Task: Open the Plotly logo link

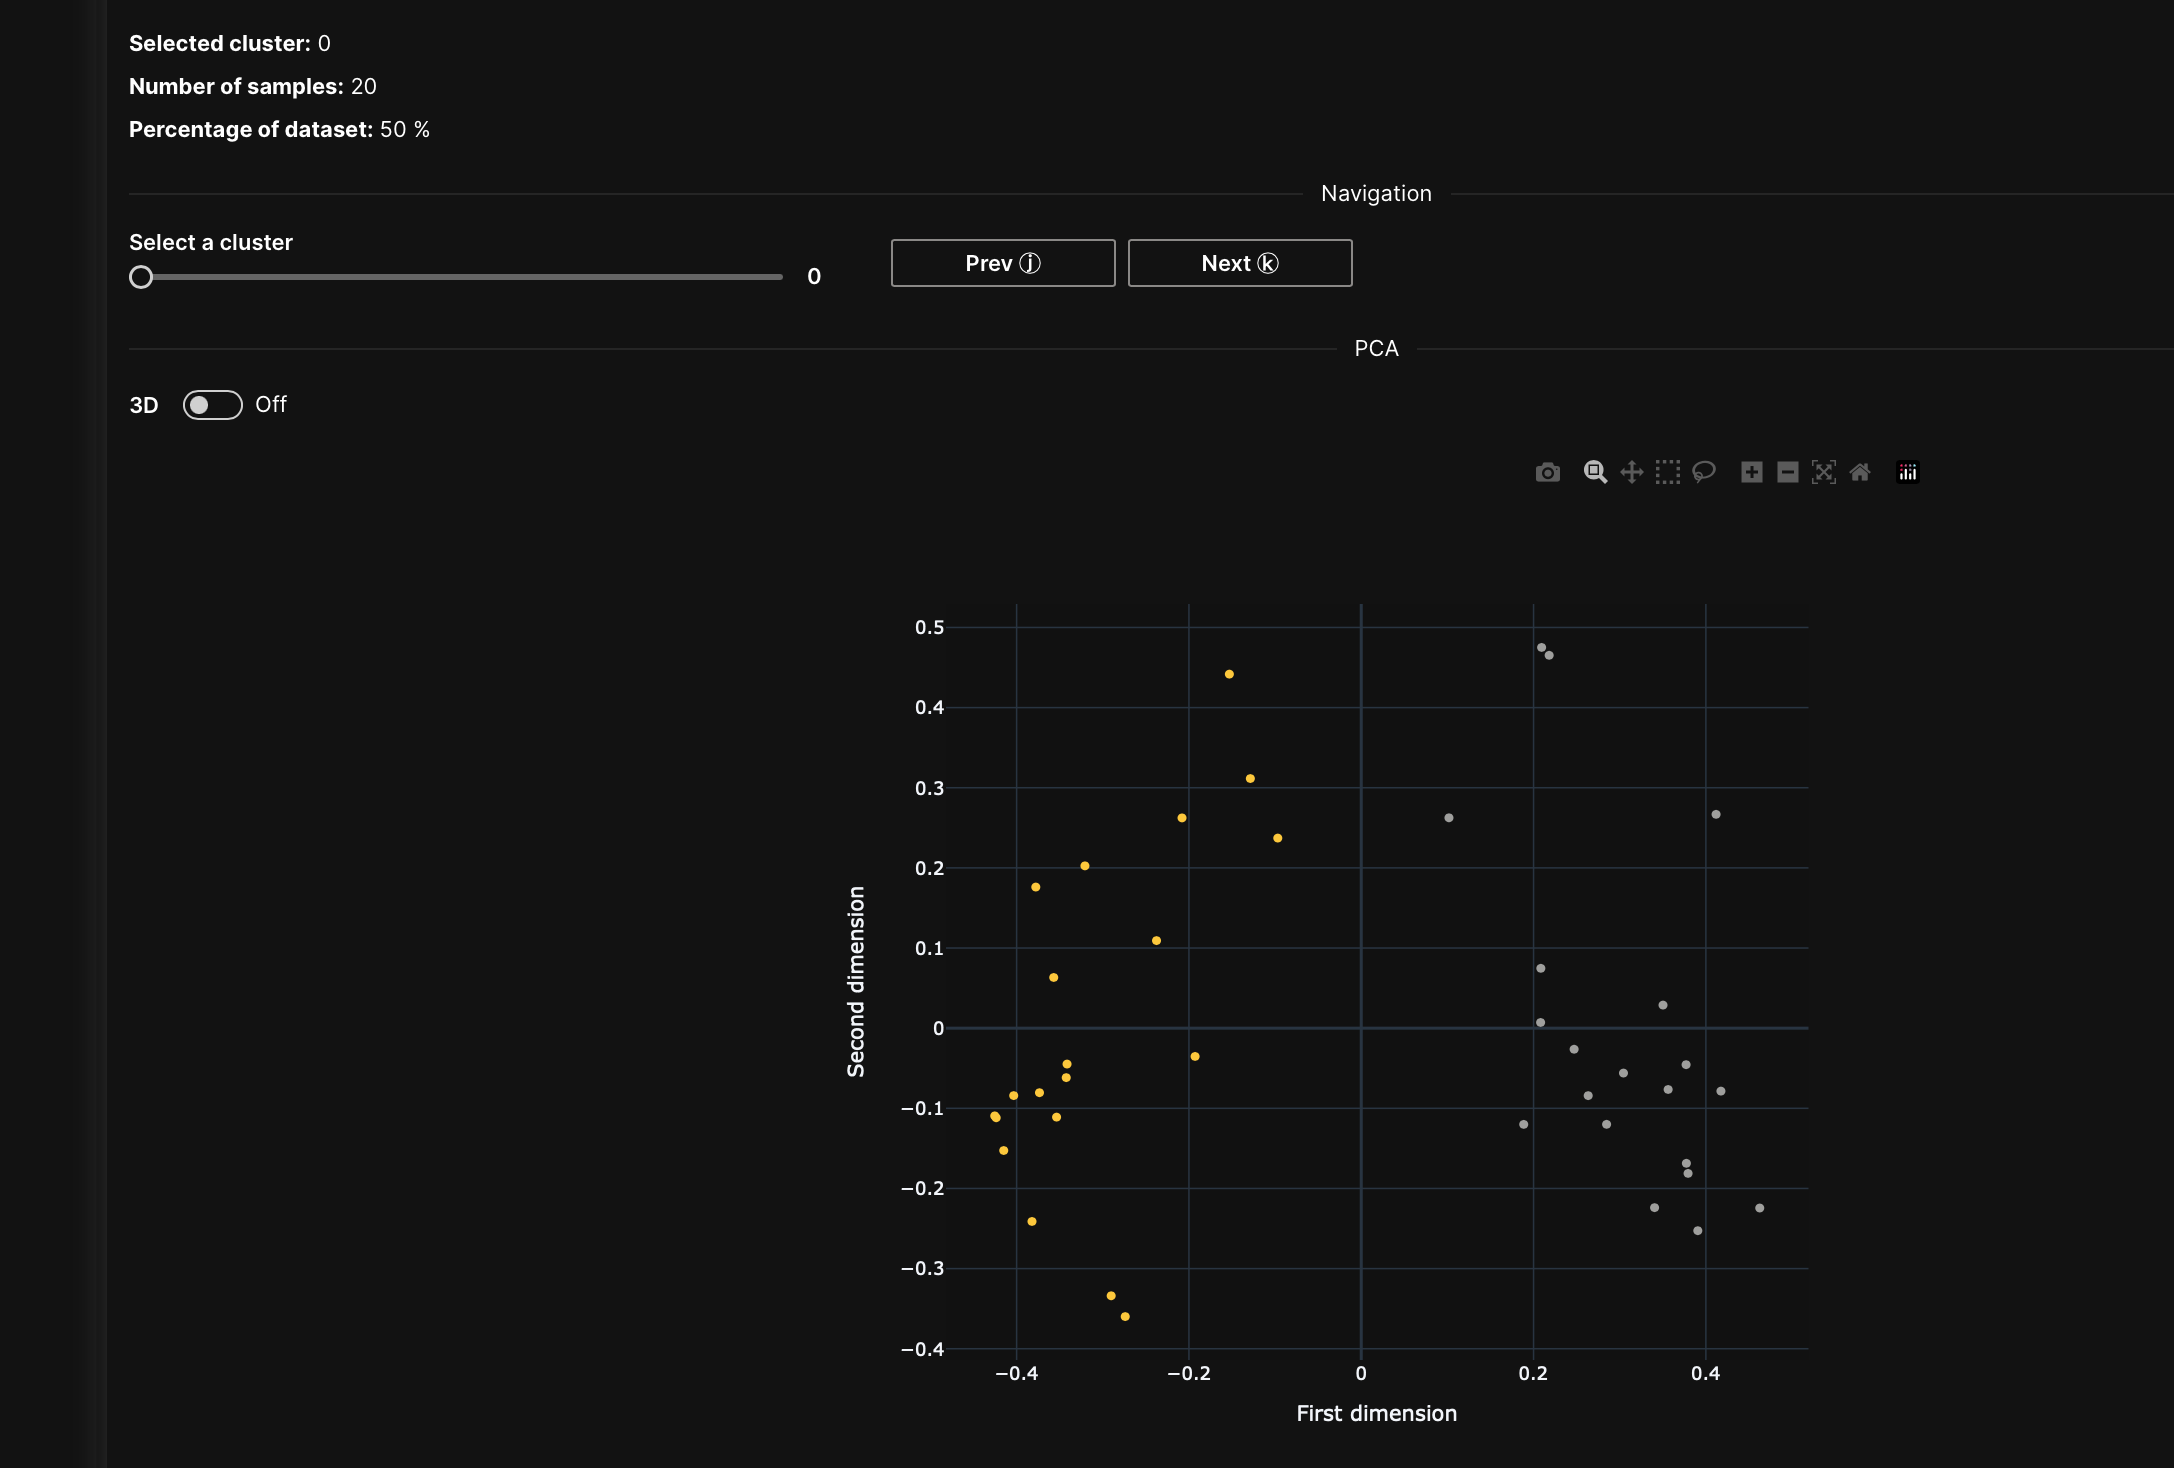Action: pos(1907,472)
